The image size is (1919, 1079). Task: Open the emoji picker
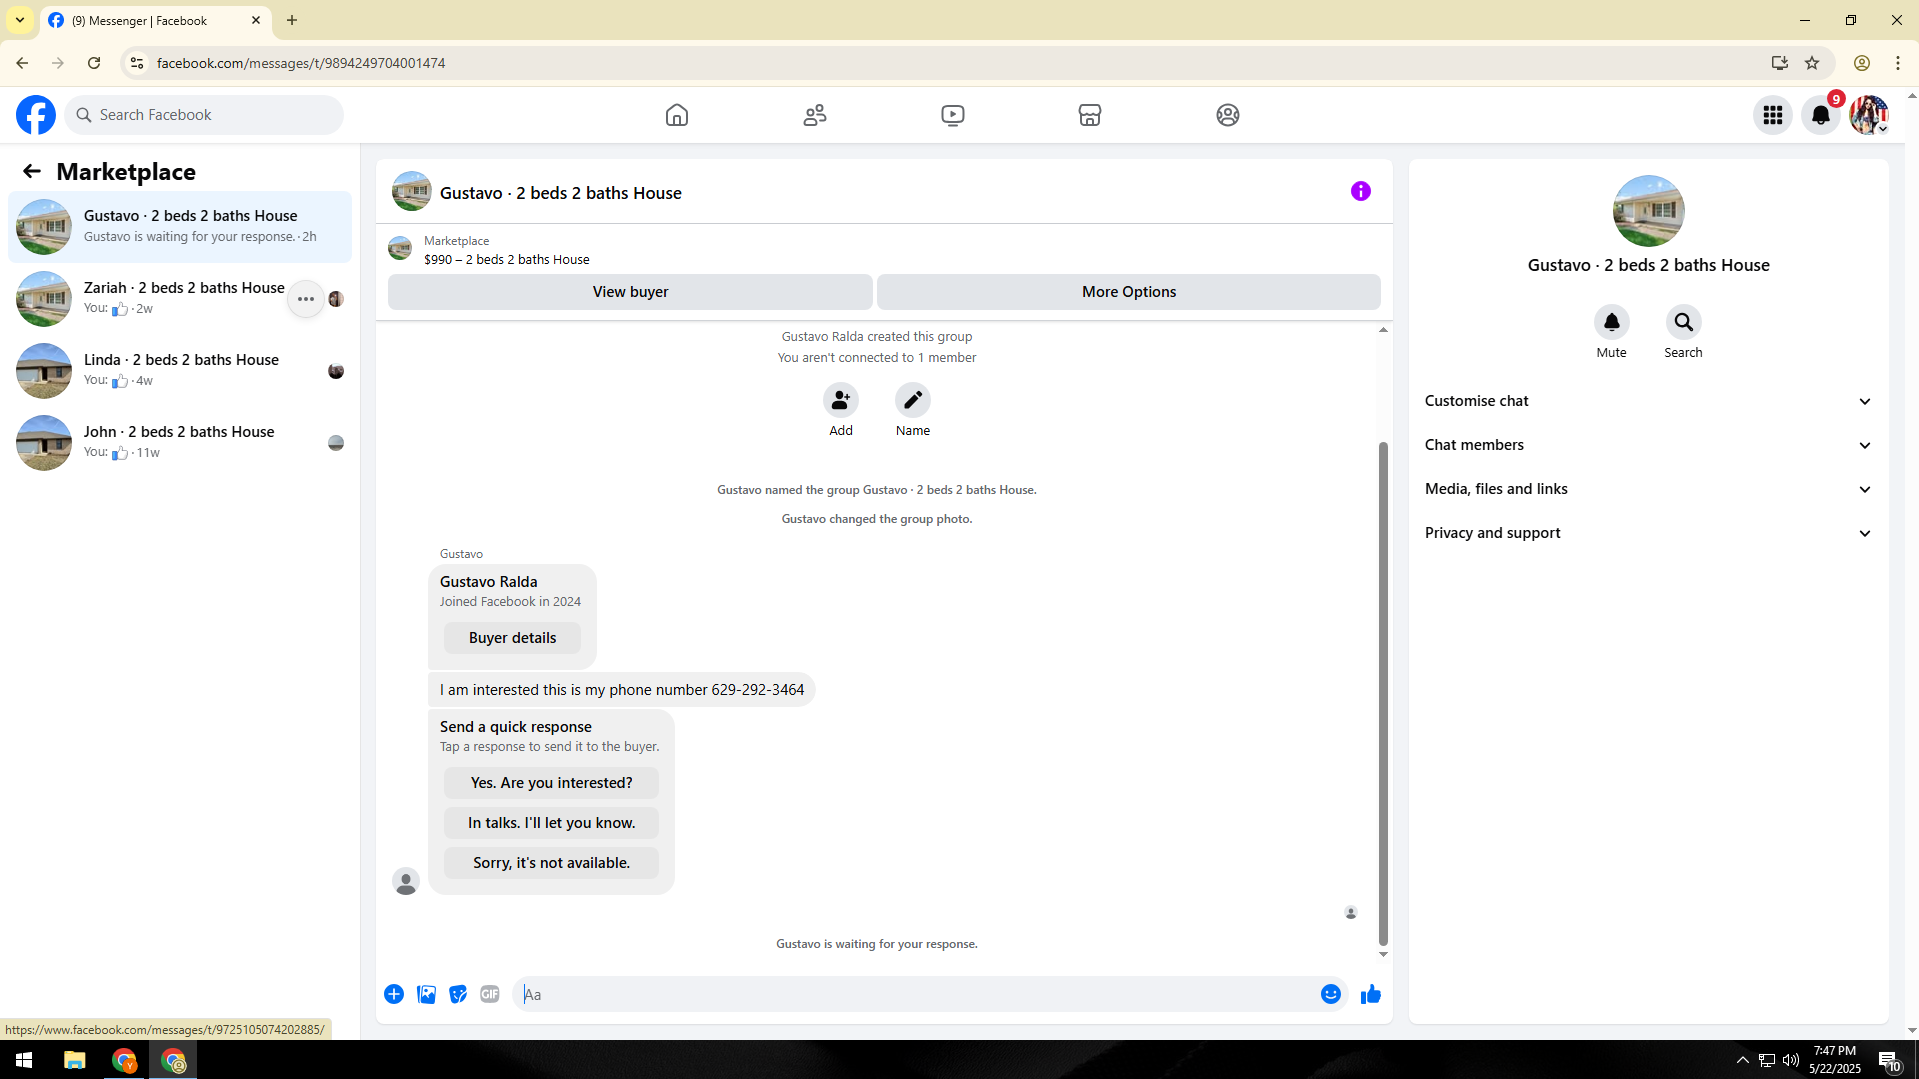1331,994
